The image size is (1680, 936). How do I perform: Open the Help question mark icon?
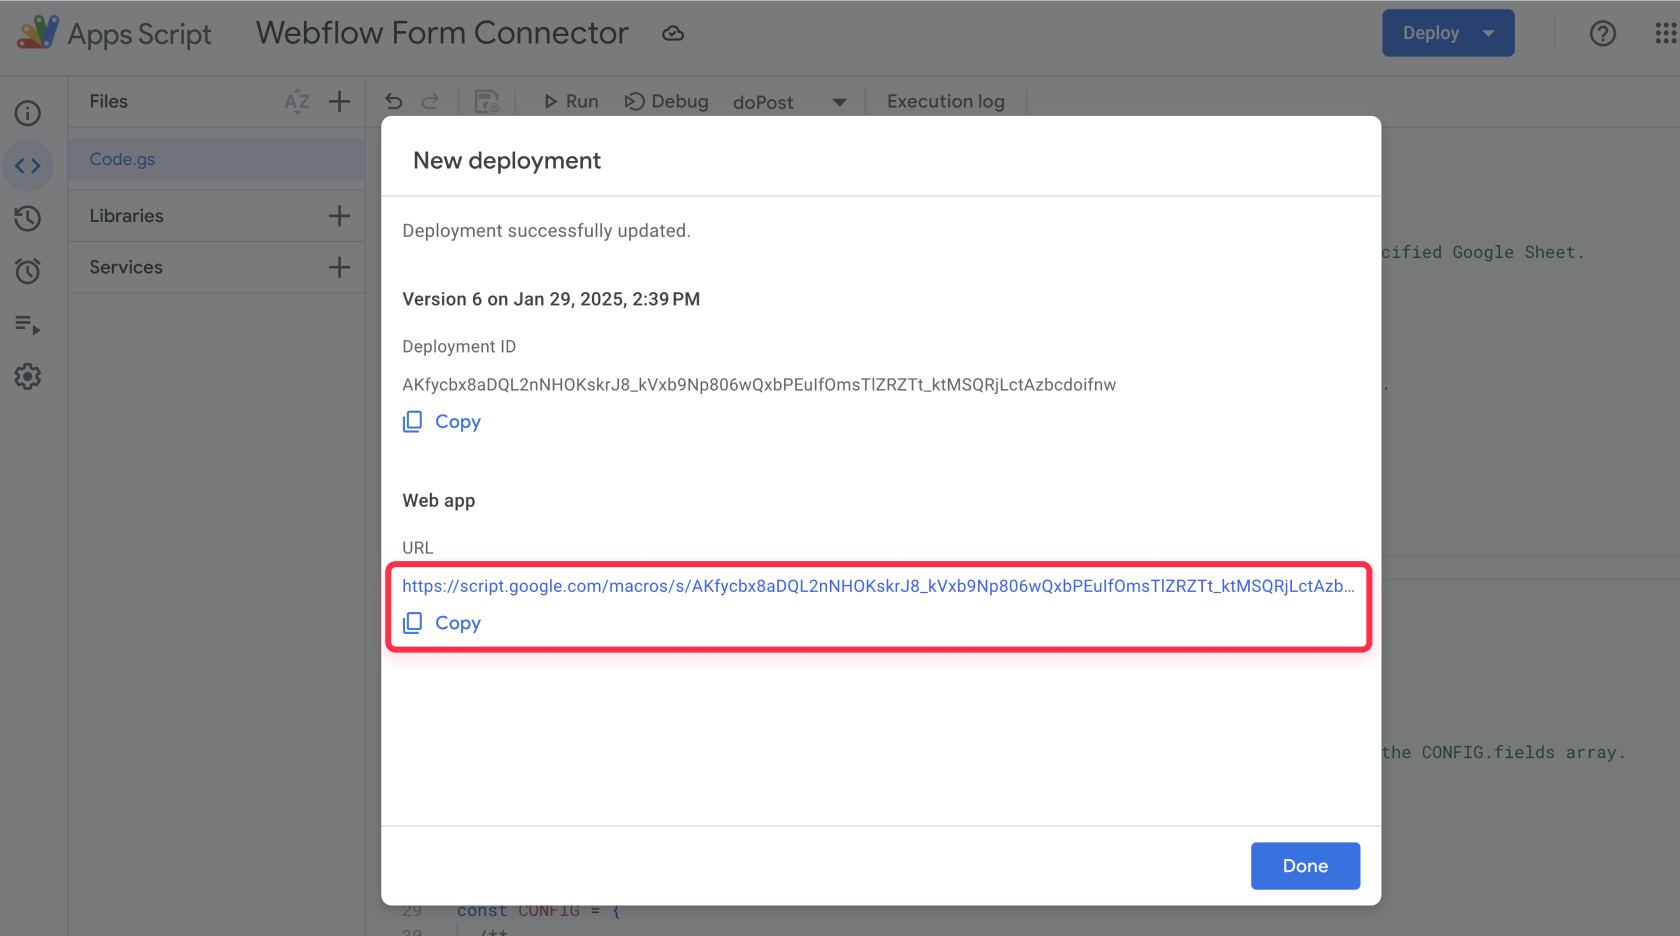click(1603, 33)
